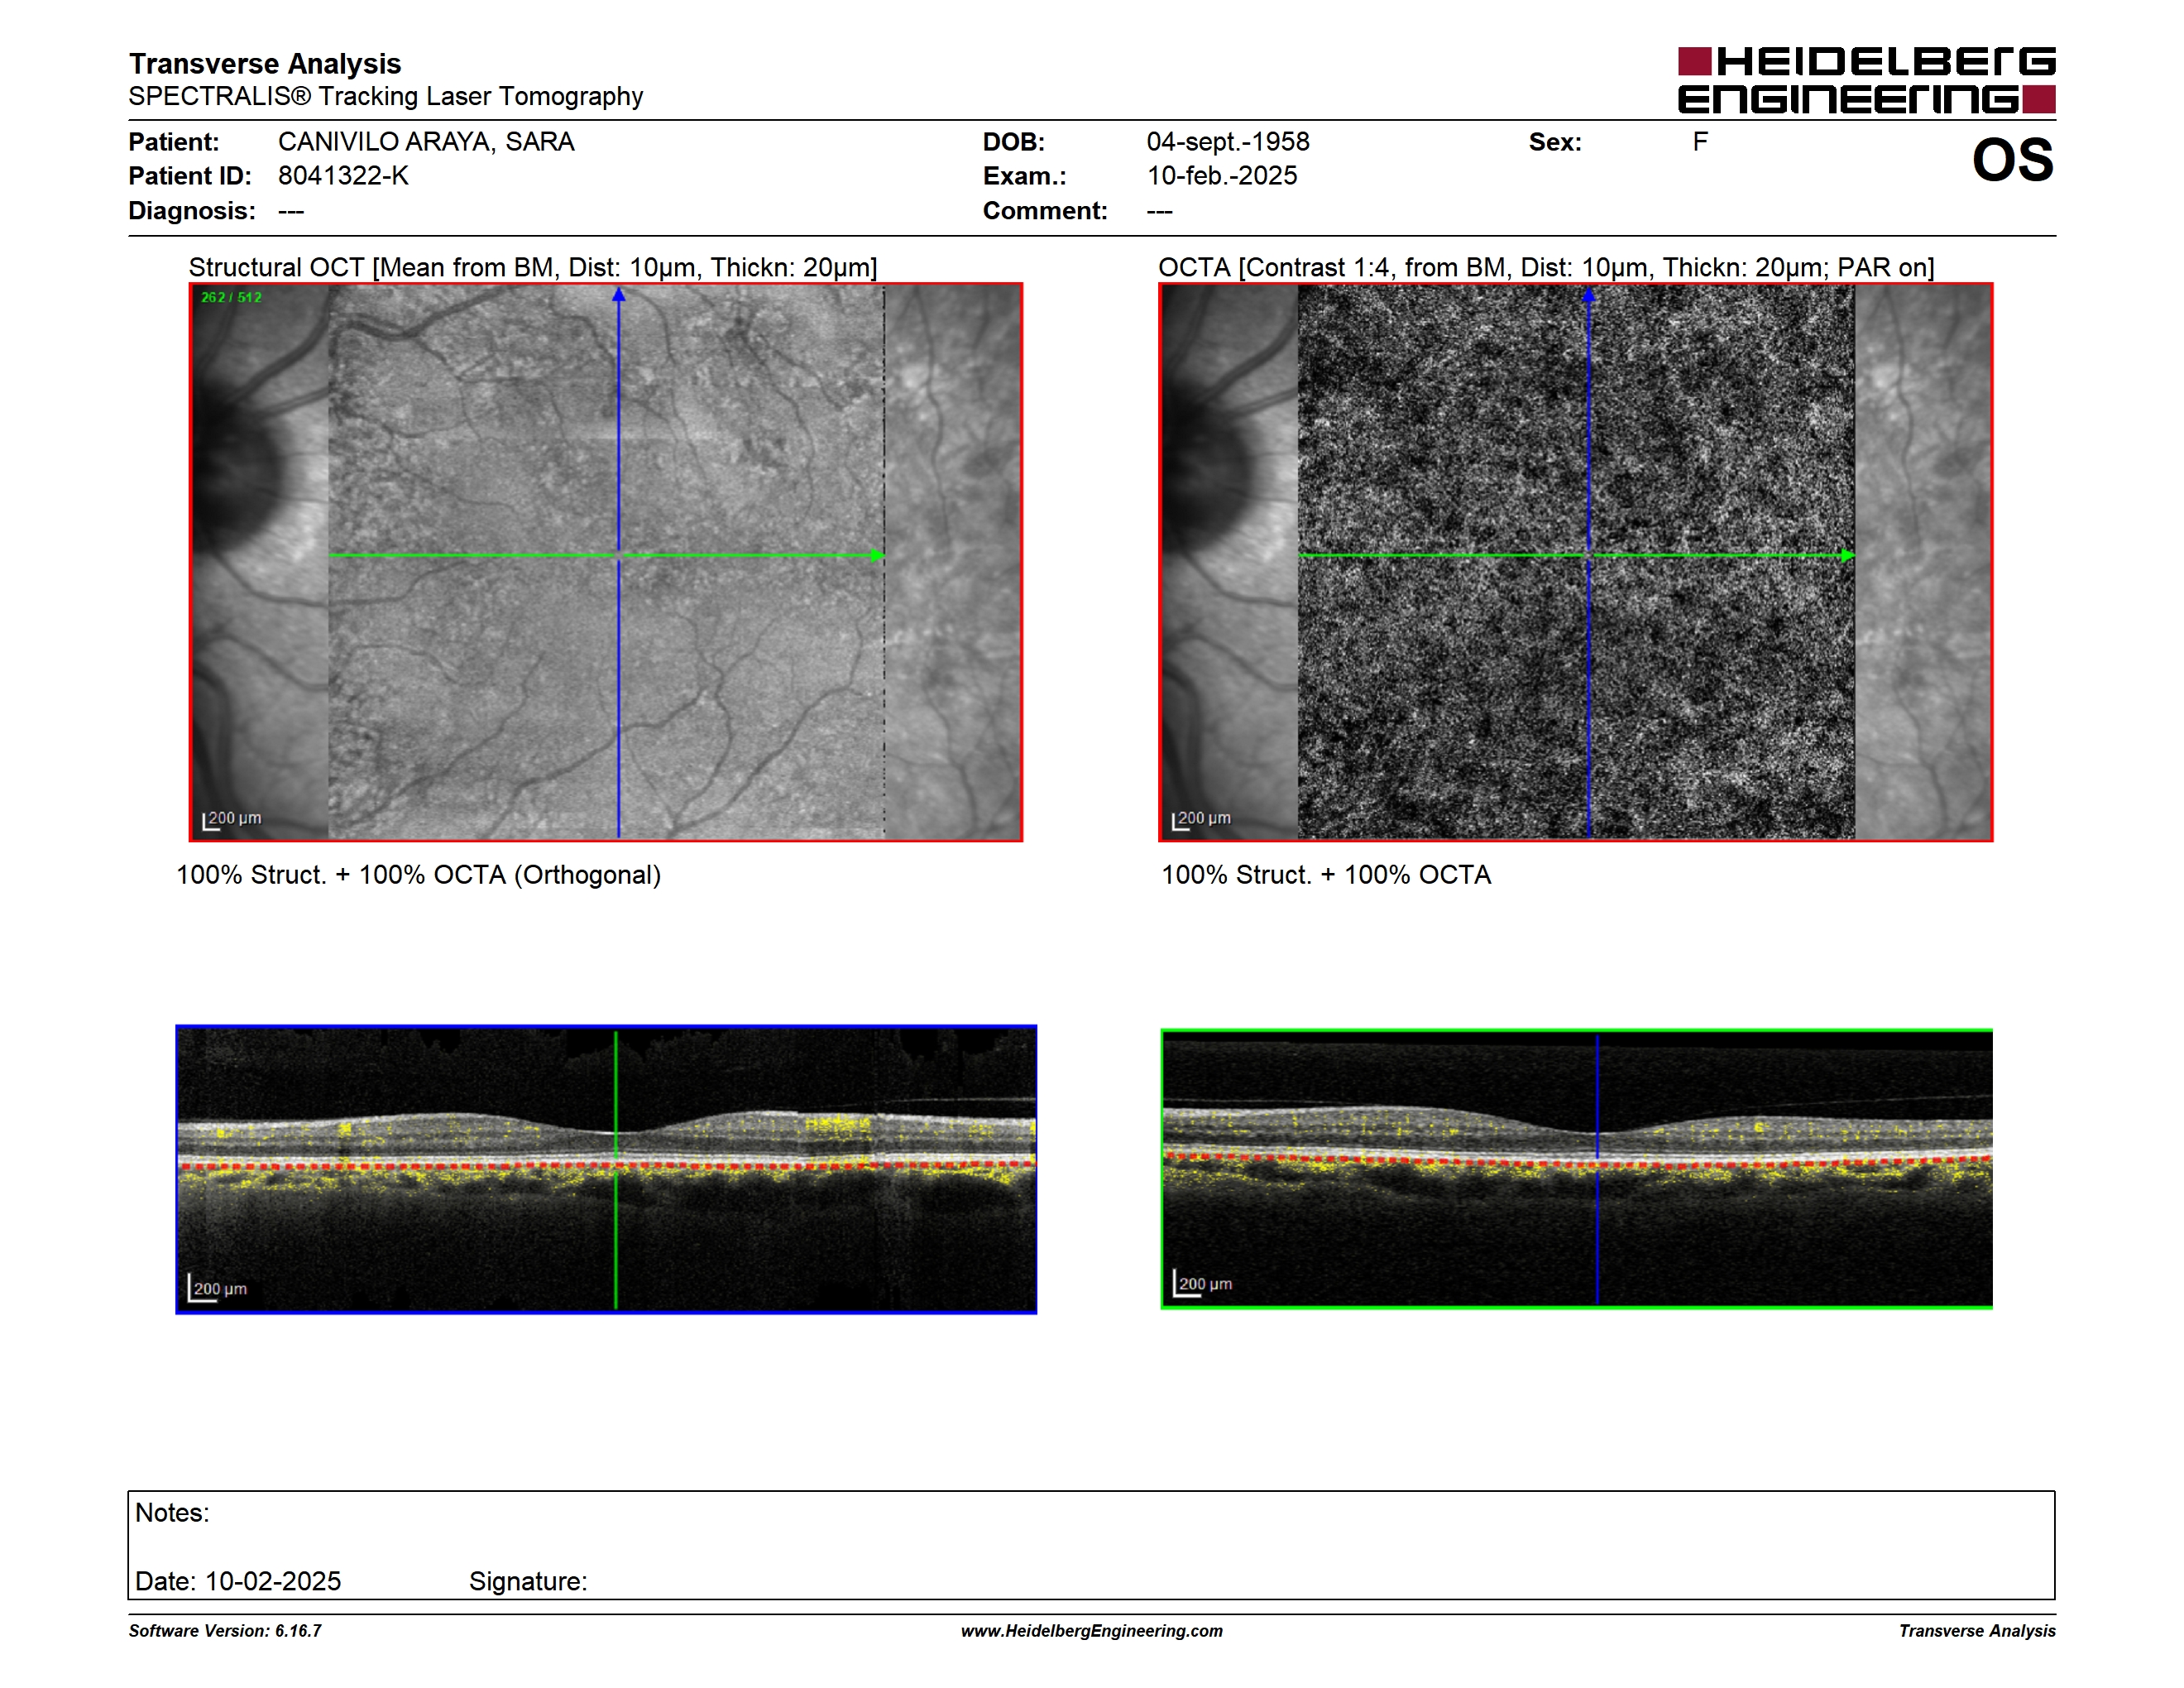Click the green 262 / 512 slice counter

point(231,297)
